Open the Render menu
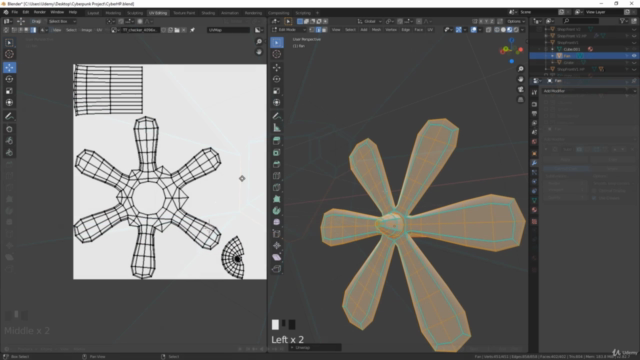 [x=40, y=12]
